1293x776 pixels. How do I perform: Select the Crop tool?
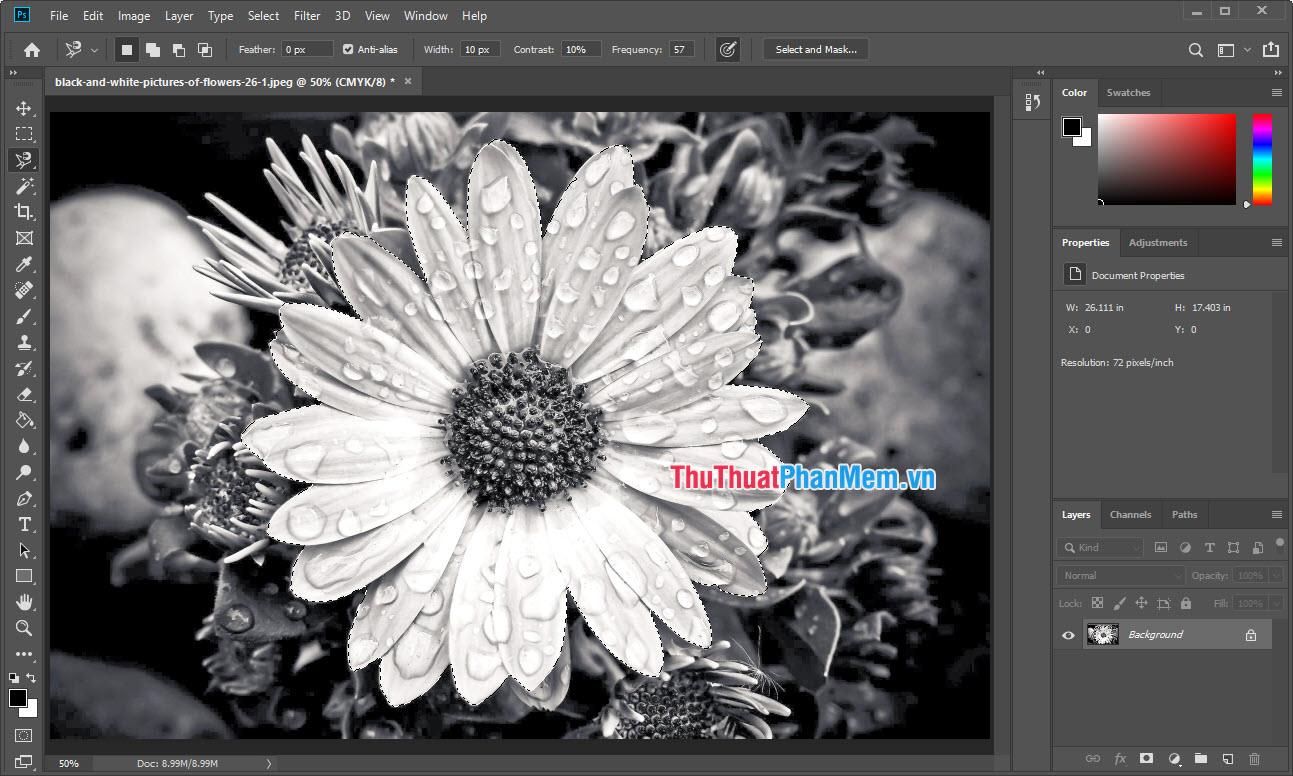click(x=24, y=211)
